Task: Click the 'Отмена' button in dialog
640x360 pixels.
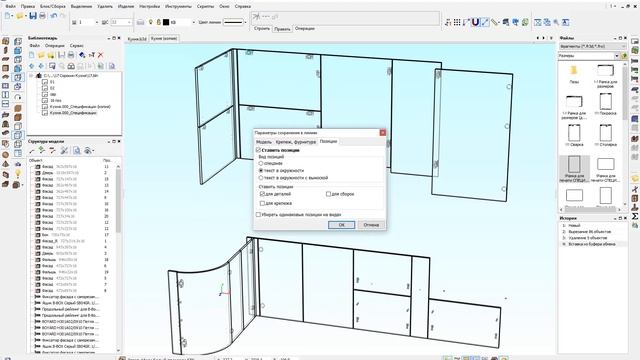Action: tap(371, 225)
